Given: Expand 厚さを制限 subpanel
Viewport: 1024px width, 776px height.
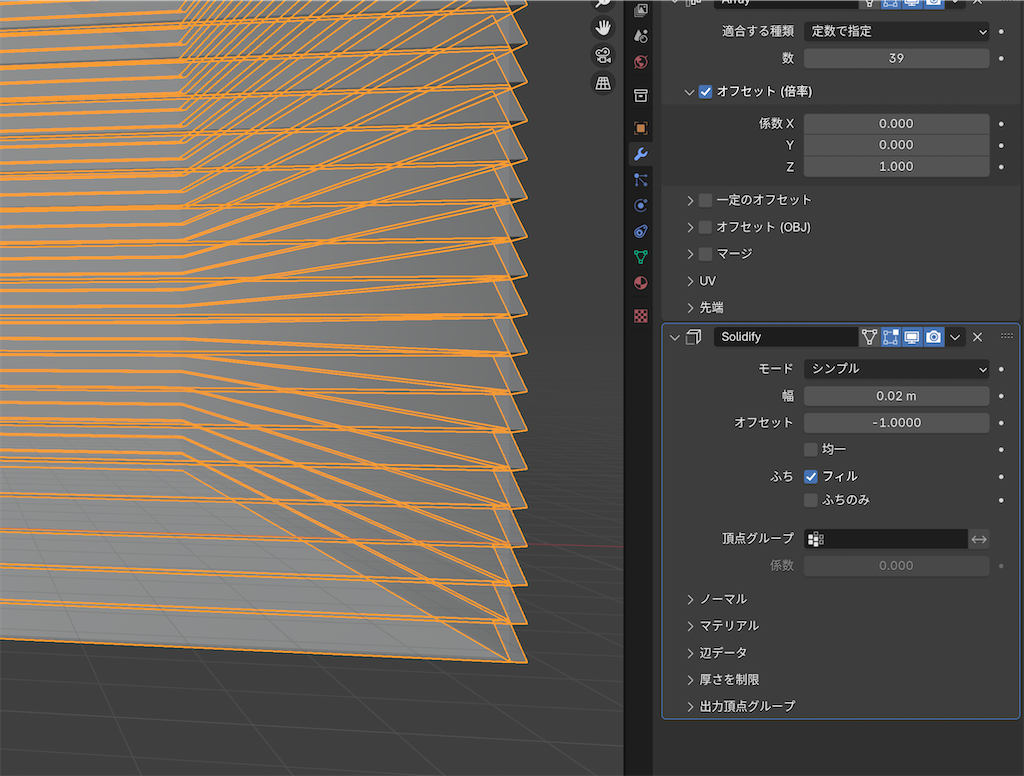Looking at the screenshot, I should coord(690,680).
